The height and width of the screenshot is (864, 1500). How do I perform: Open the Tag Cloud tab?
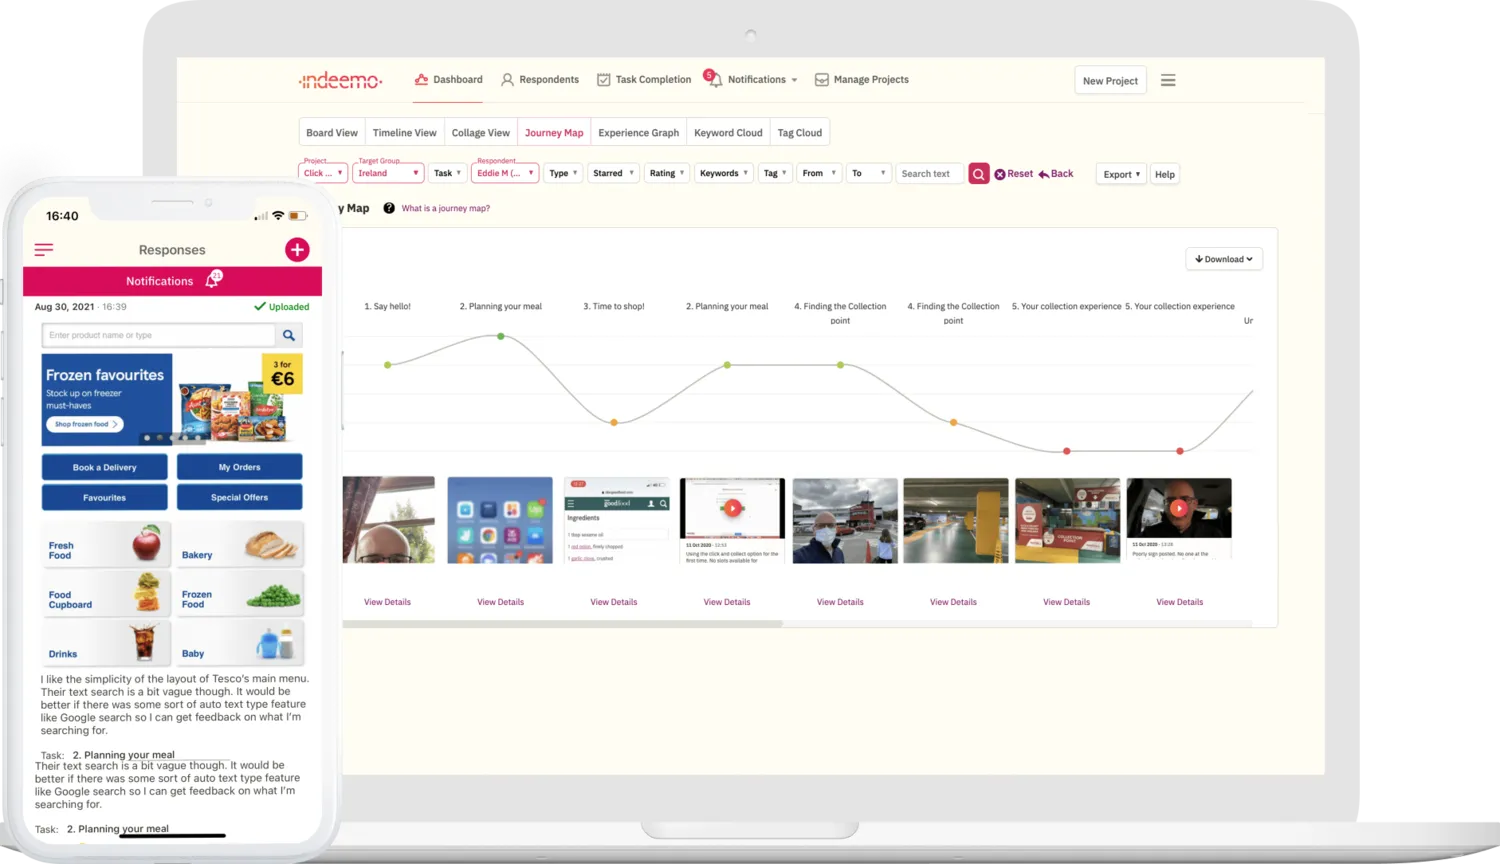click(800, 133)
